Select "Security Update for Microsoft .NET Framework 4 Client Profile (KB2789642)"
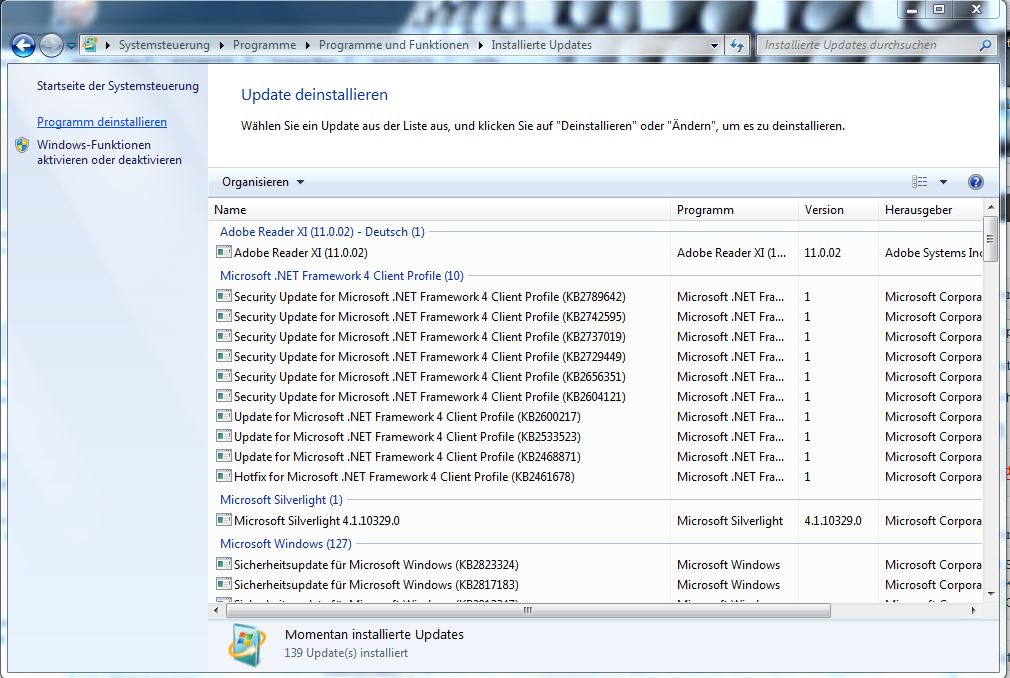1010x678 pixels. [430, 297]
